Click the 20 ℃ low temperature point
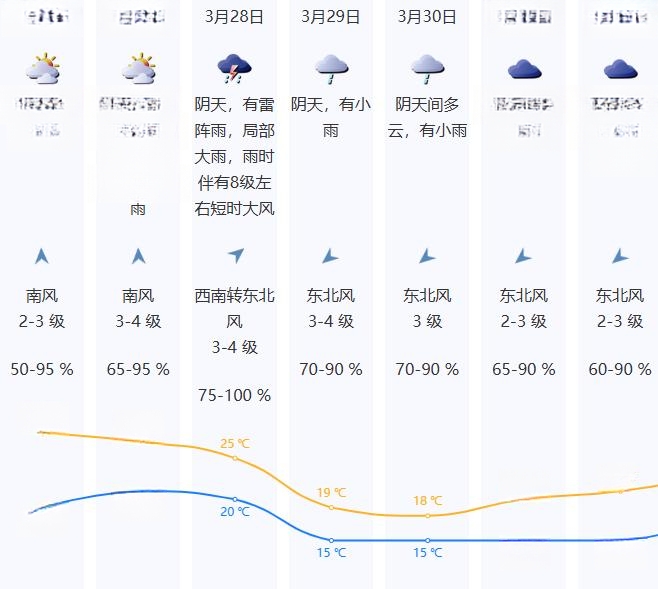 235,499
